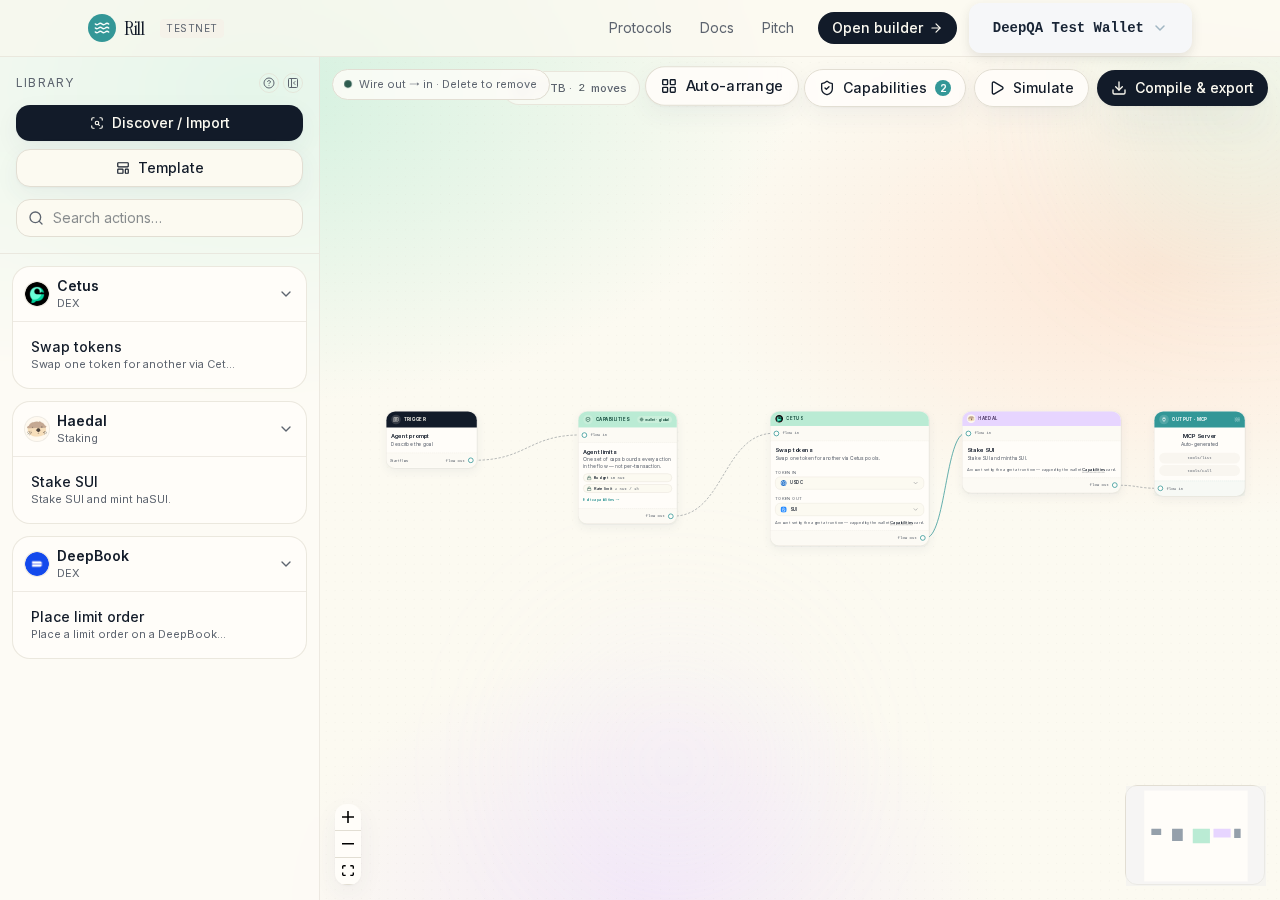The height and width of the screenshot is (900, 1280).
Task: Zoom in on the canvas
Action: (348, 817)
